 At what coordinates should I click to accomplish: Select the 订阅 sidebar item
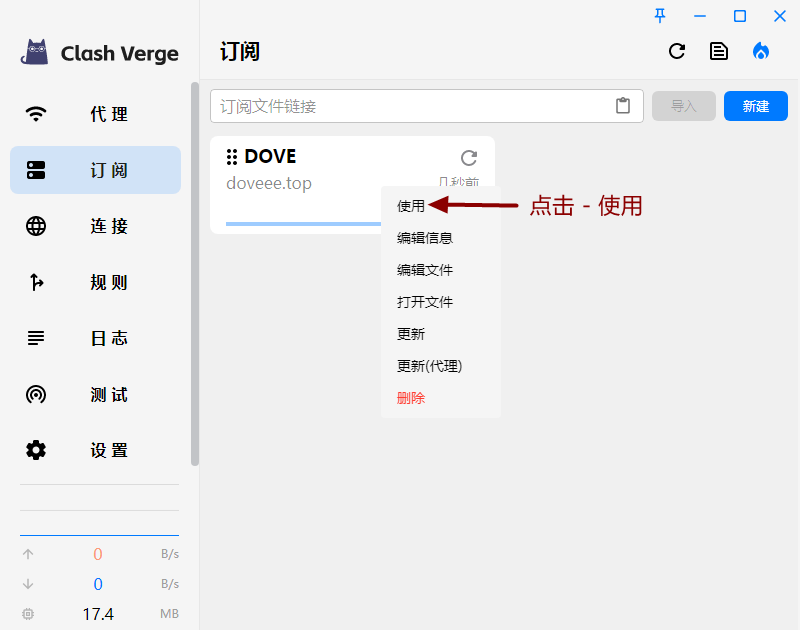(95, 170)
